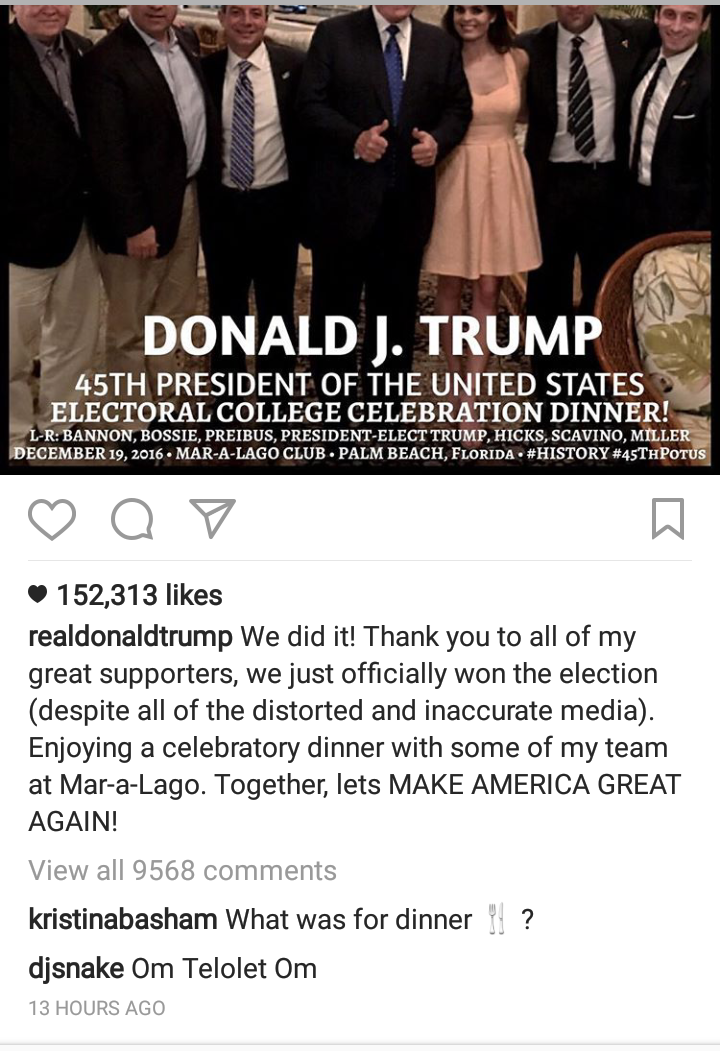Open the realdonaldtrump profile from caption
The width and height of the screenshot is (720, 1051).
click(x=130, y=636)
